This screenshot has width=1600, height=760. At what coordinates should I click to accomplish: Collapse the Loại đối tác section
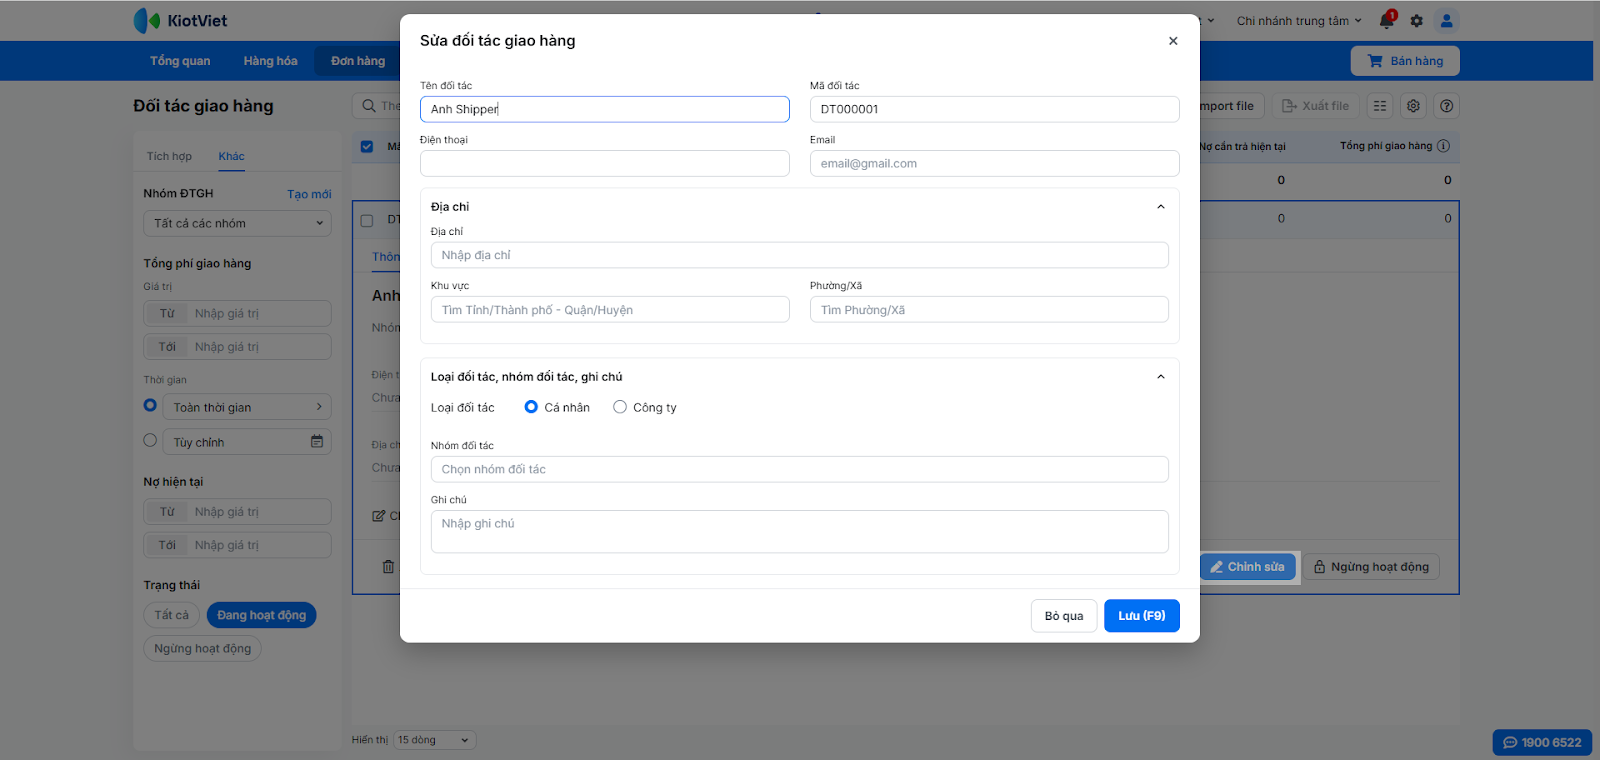click(x=1160, y=377)
